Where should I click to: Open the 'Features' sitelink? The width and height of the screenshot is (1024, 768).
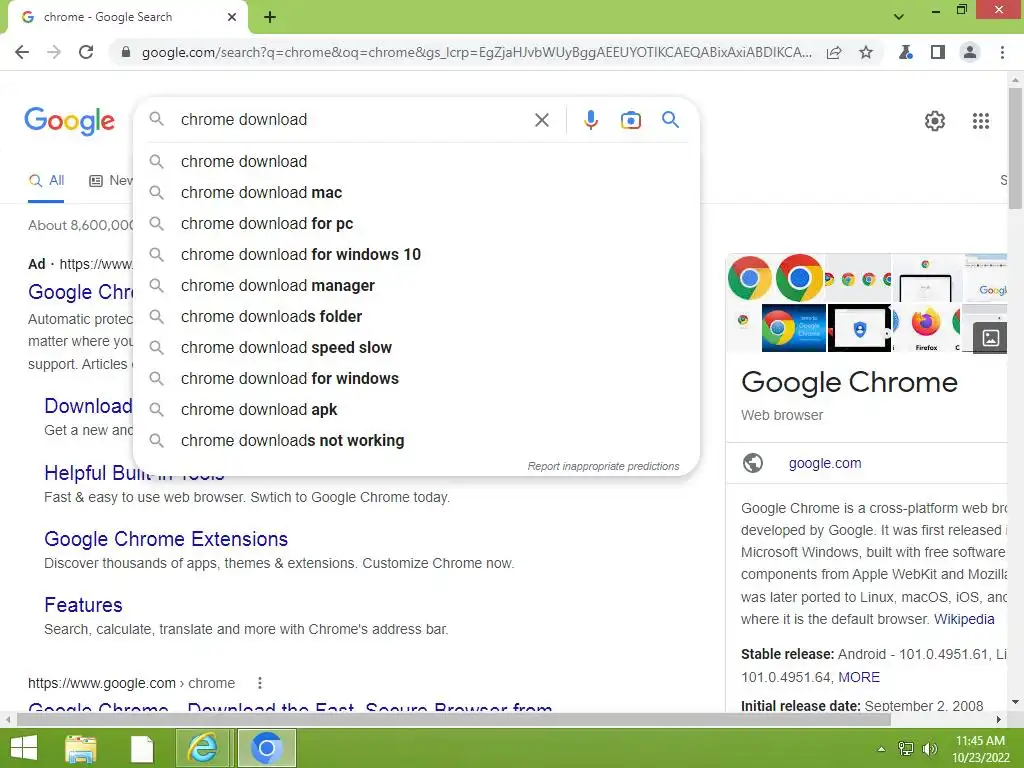pyautogui.click(x=83, y=605)
